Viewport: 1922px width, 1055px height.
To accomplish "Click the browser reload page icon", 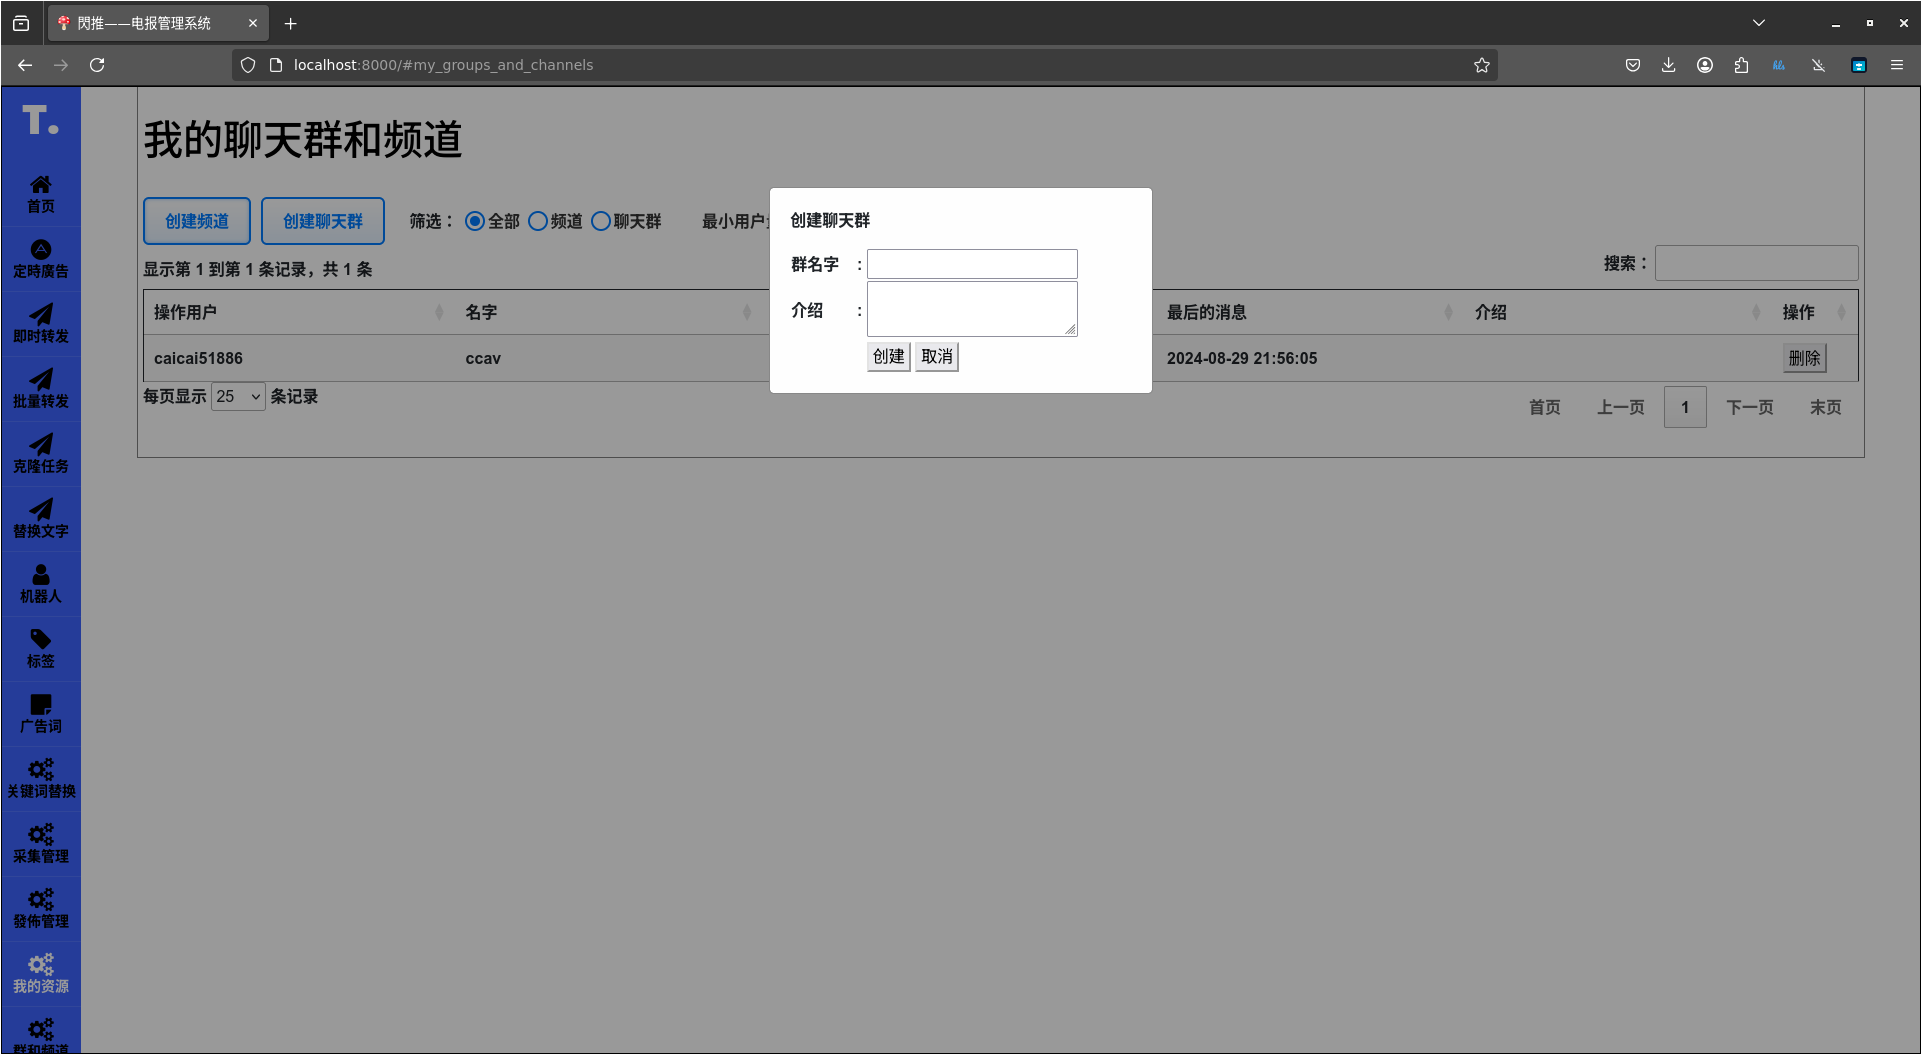I will pos(97,65).
